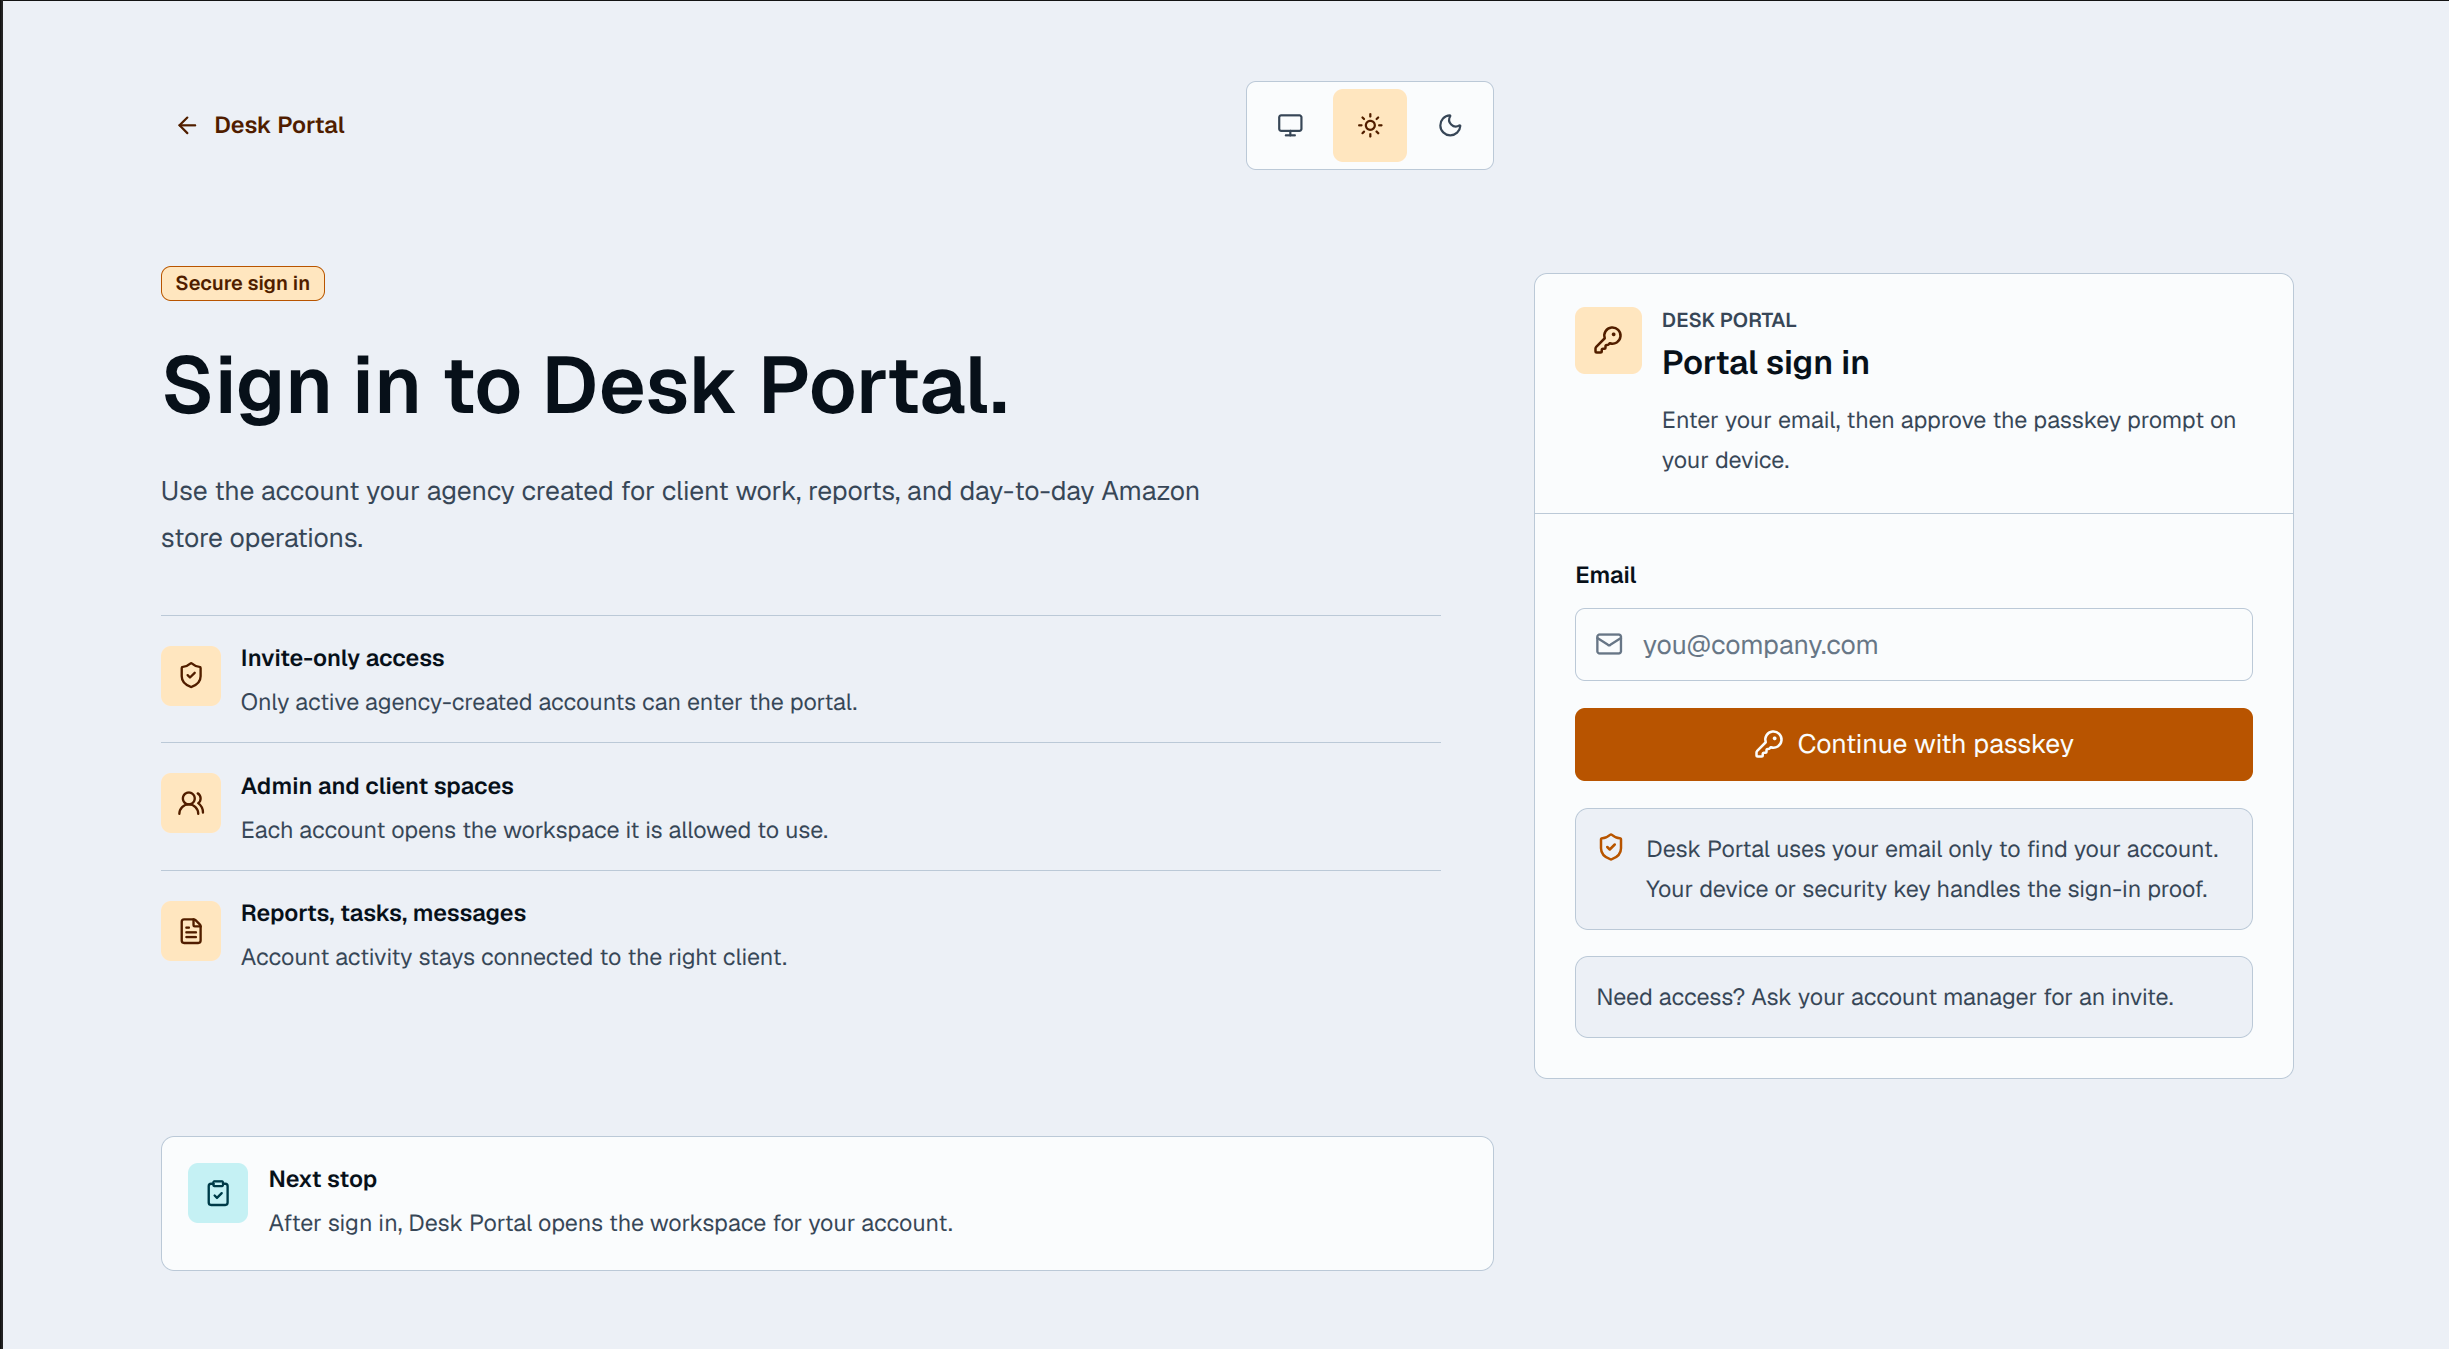Click document icon beside Reports, tasks, messages
Image resolution: width=2449 pixels, height=1349 pixels.
(x=191, y=931)
